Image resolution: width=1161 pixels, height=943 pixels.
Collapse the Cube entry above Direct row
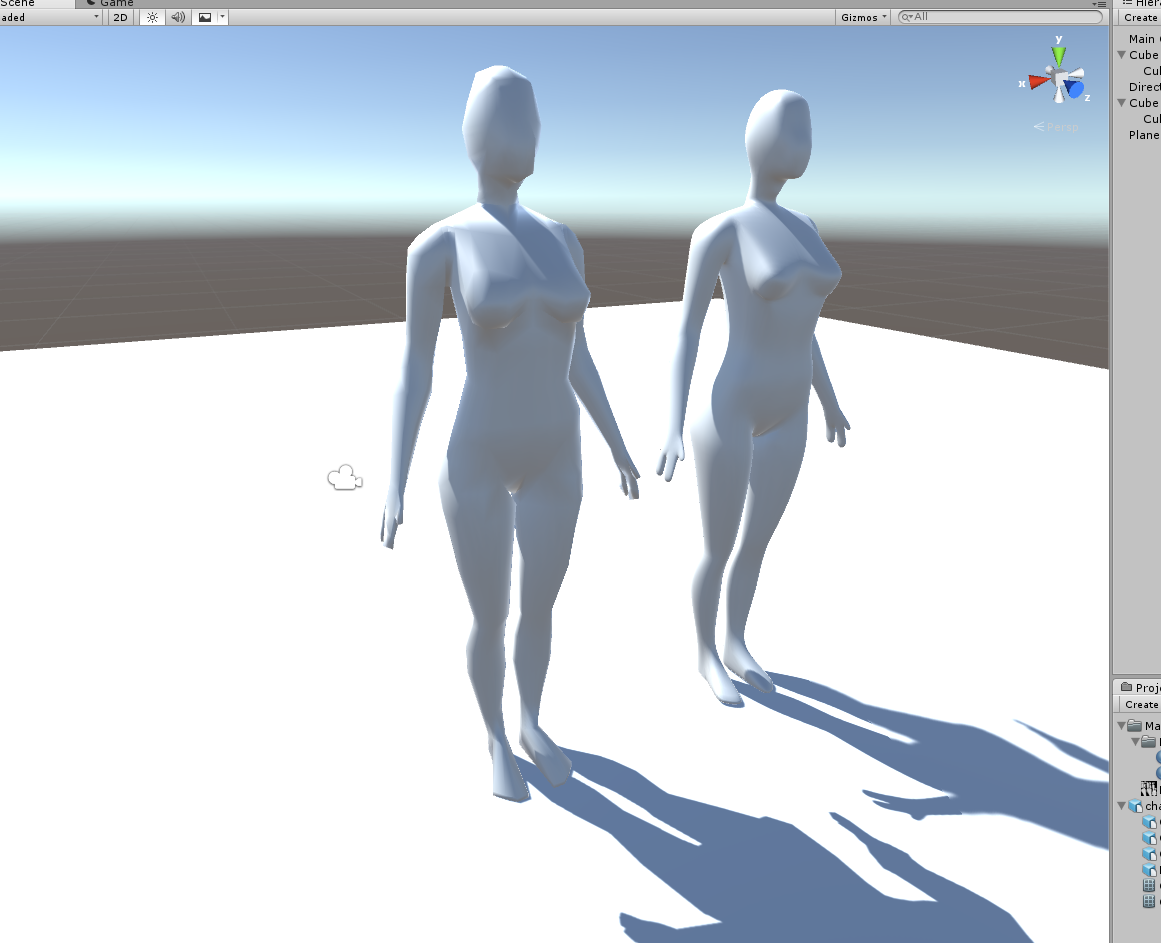pyautogui.click(x=1122, y=55)
